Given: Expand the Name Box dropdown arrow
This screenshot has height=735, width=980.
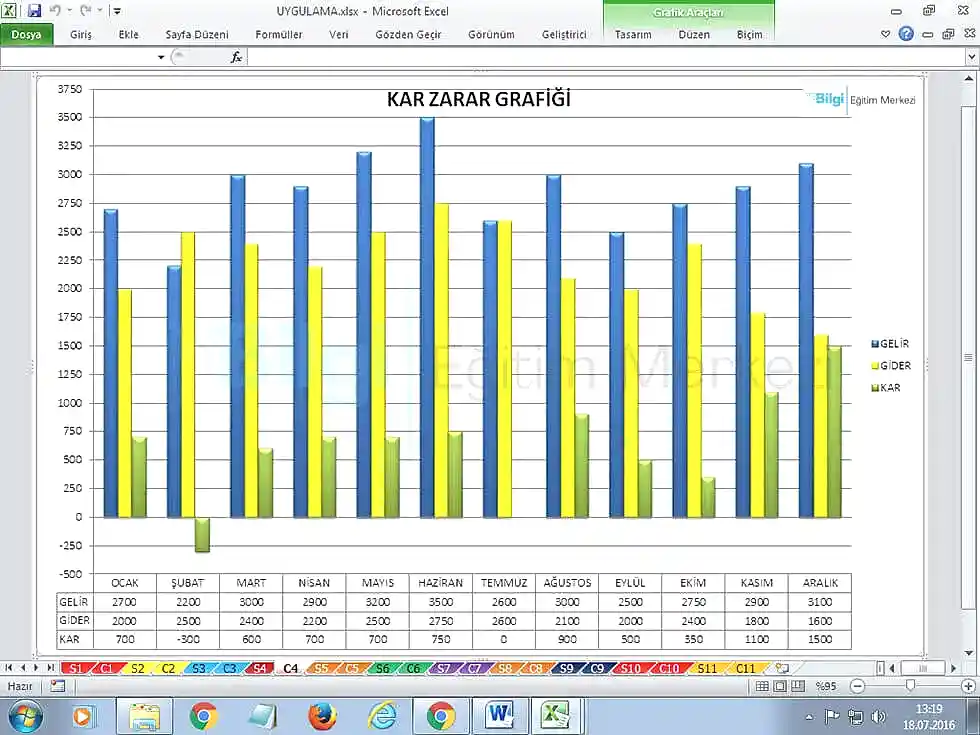Looking at the screenshot, I should [161, 57].
